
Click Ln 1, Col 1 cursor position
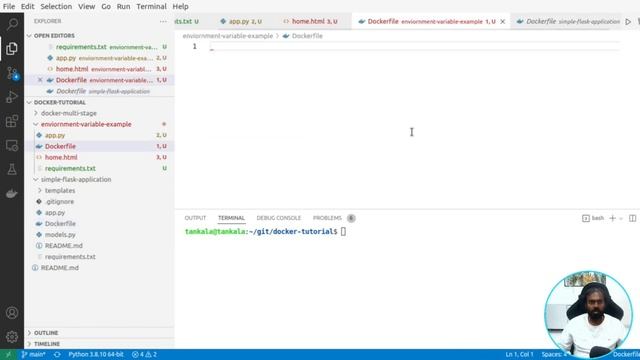[519, 354]
